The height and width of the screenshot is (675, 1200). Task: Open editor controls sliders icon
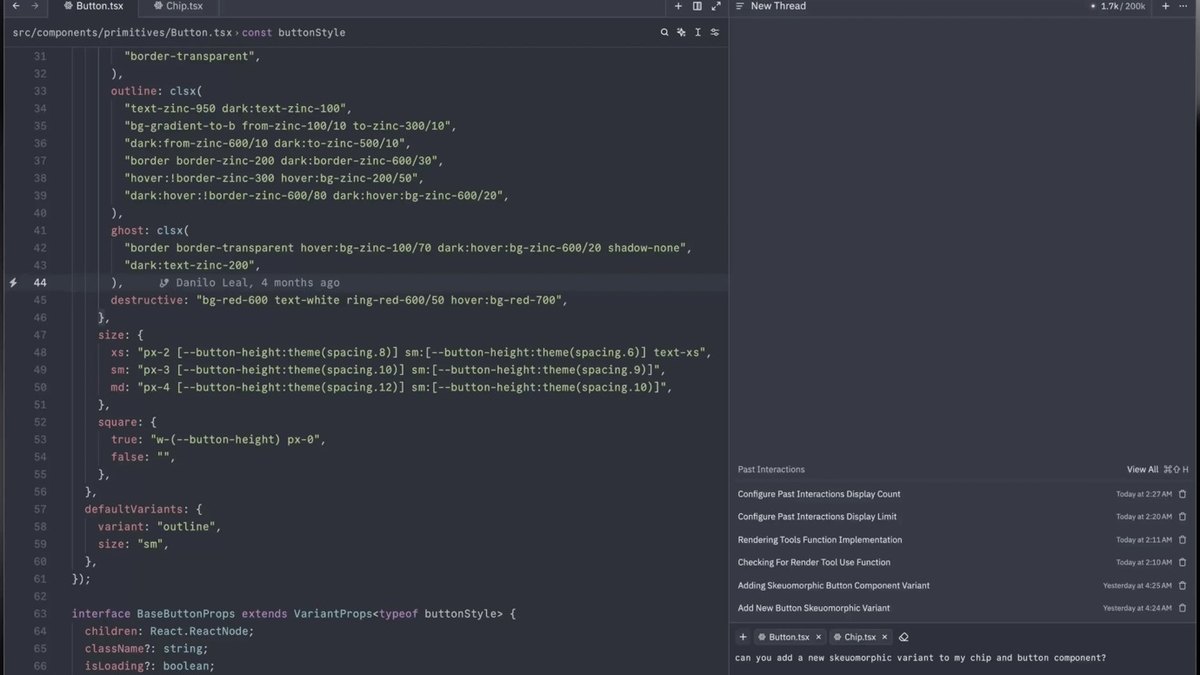pyautogui.click(x=715, y=32)
